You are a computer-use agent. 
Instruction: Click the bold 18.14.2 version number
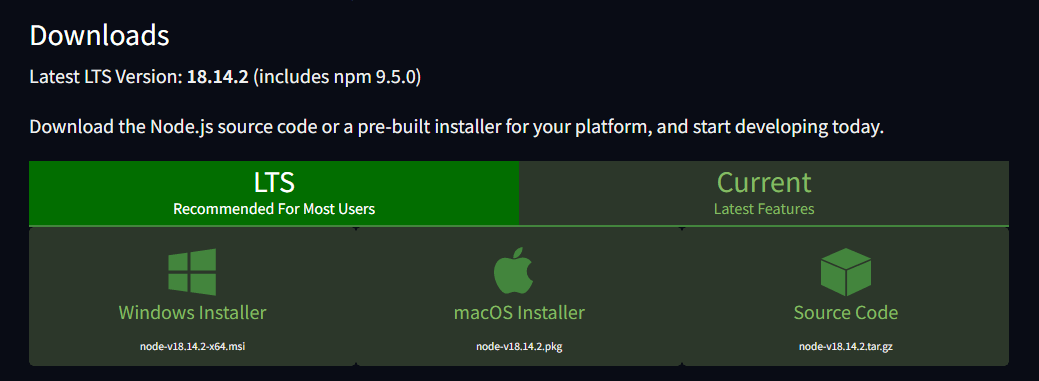pos(217,78)
